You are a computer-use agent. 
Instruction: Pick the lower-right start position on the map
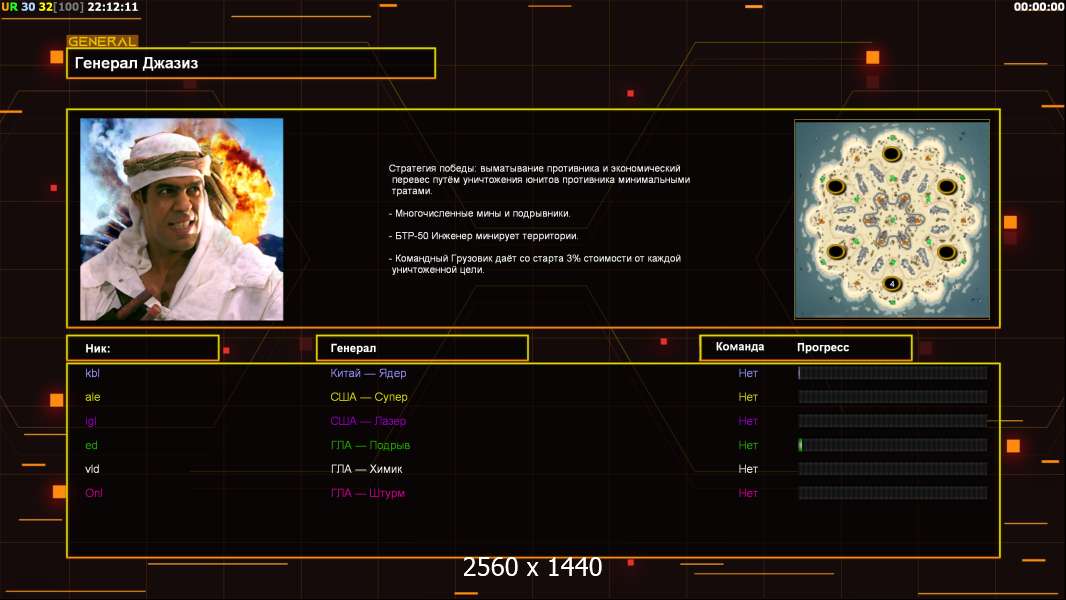[947, 251]
